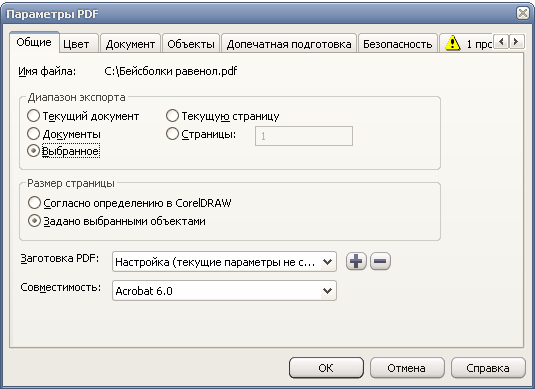Viewport: 535px width, 389px height.
Task: Confirm with the OK button
Action: (326, 368)
